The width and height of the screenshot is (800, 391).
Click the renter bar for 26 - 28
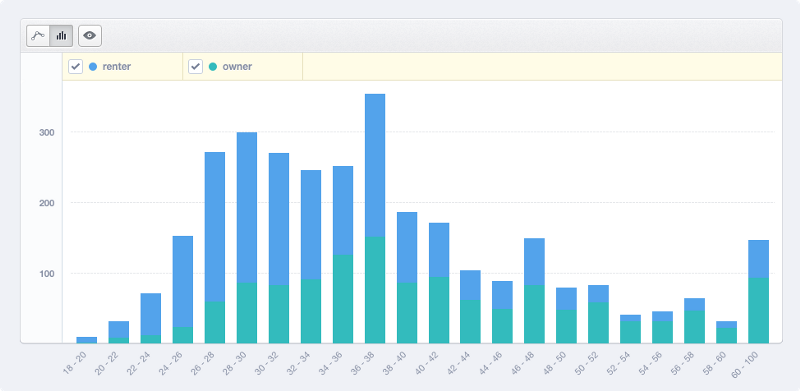(215, 227)
